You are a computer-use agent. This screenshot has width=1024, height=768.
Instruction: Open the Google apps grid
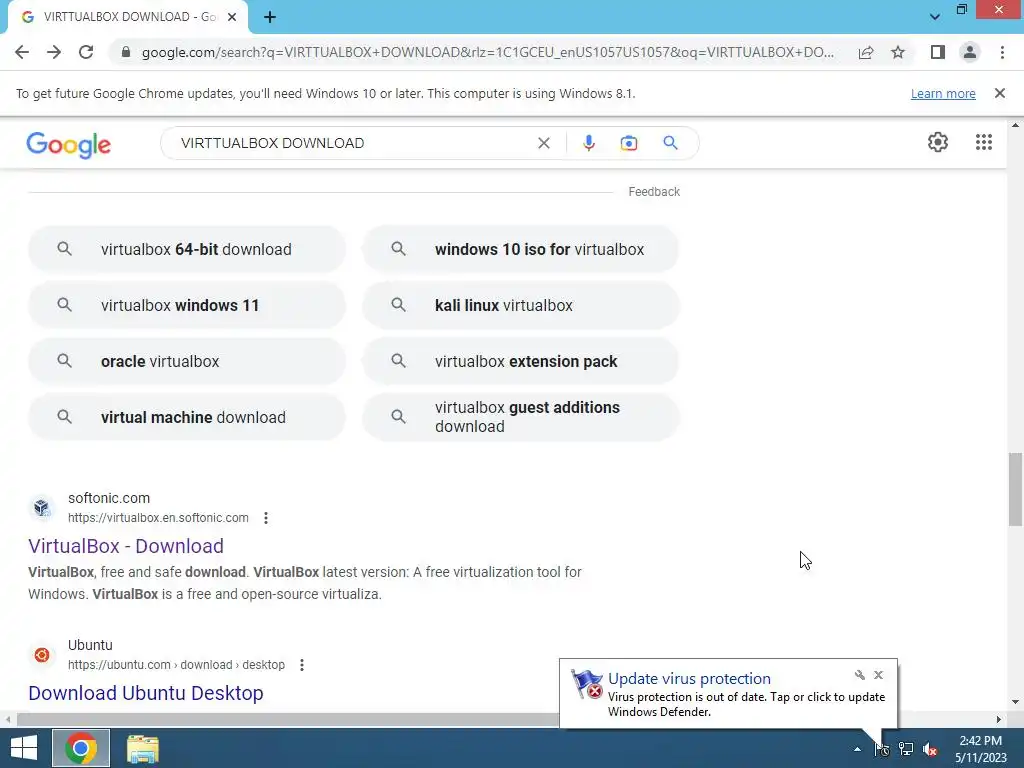984,142
